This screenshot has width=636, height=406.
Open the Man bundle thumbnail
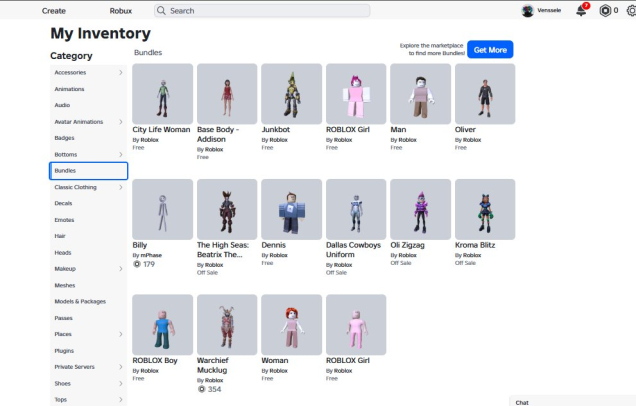(421, 94)
